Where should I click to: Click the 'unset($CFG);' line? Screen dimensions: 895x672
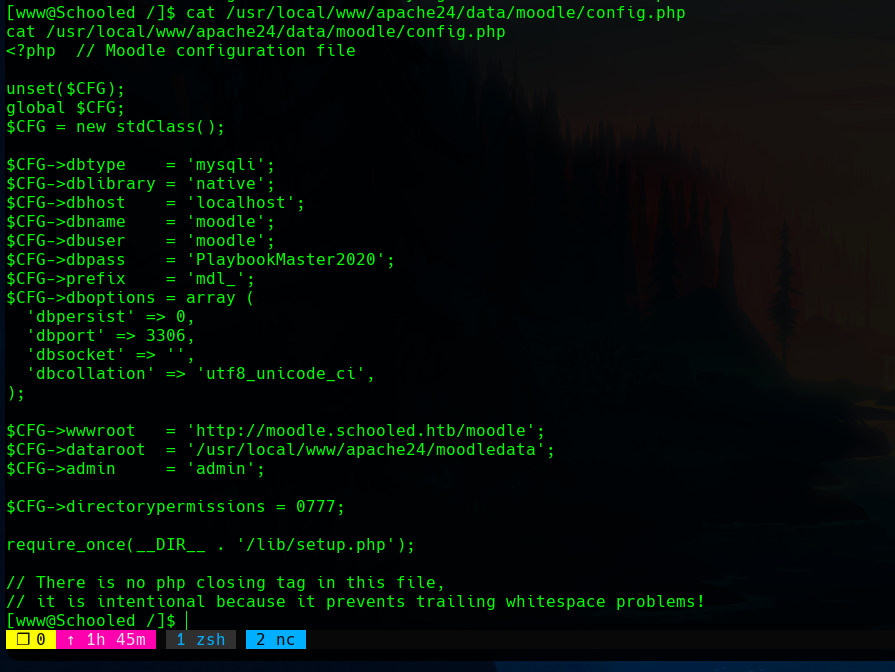pos(66,89)
